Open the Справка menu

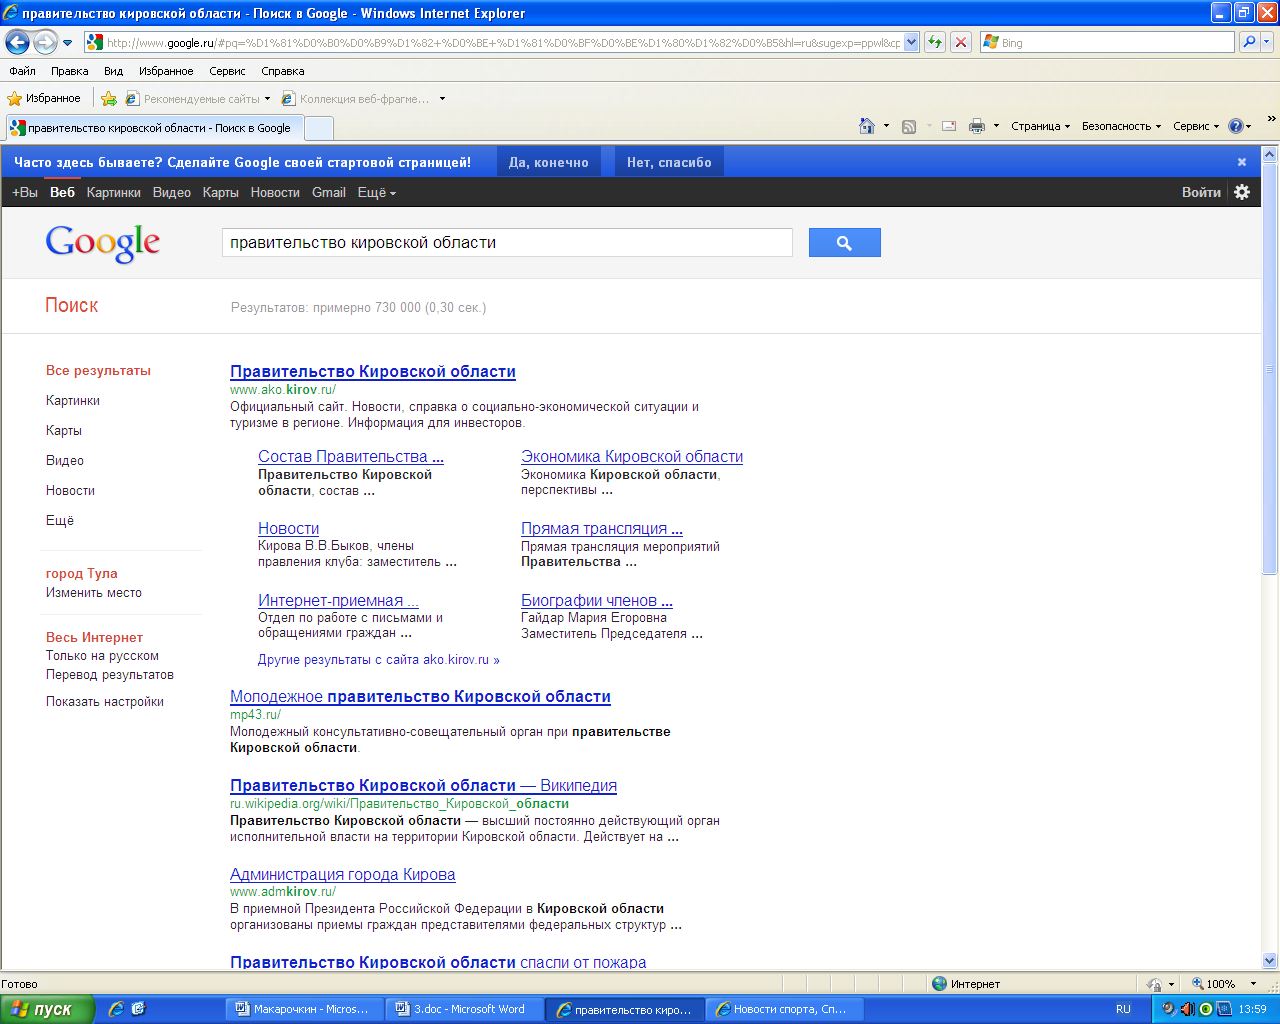282,71
